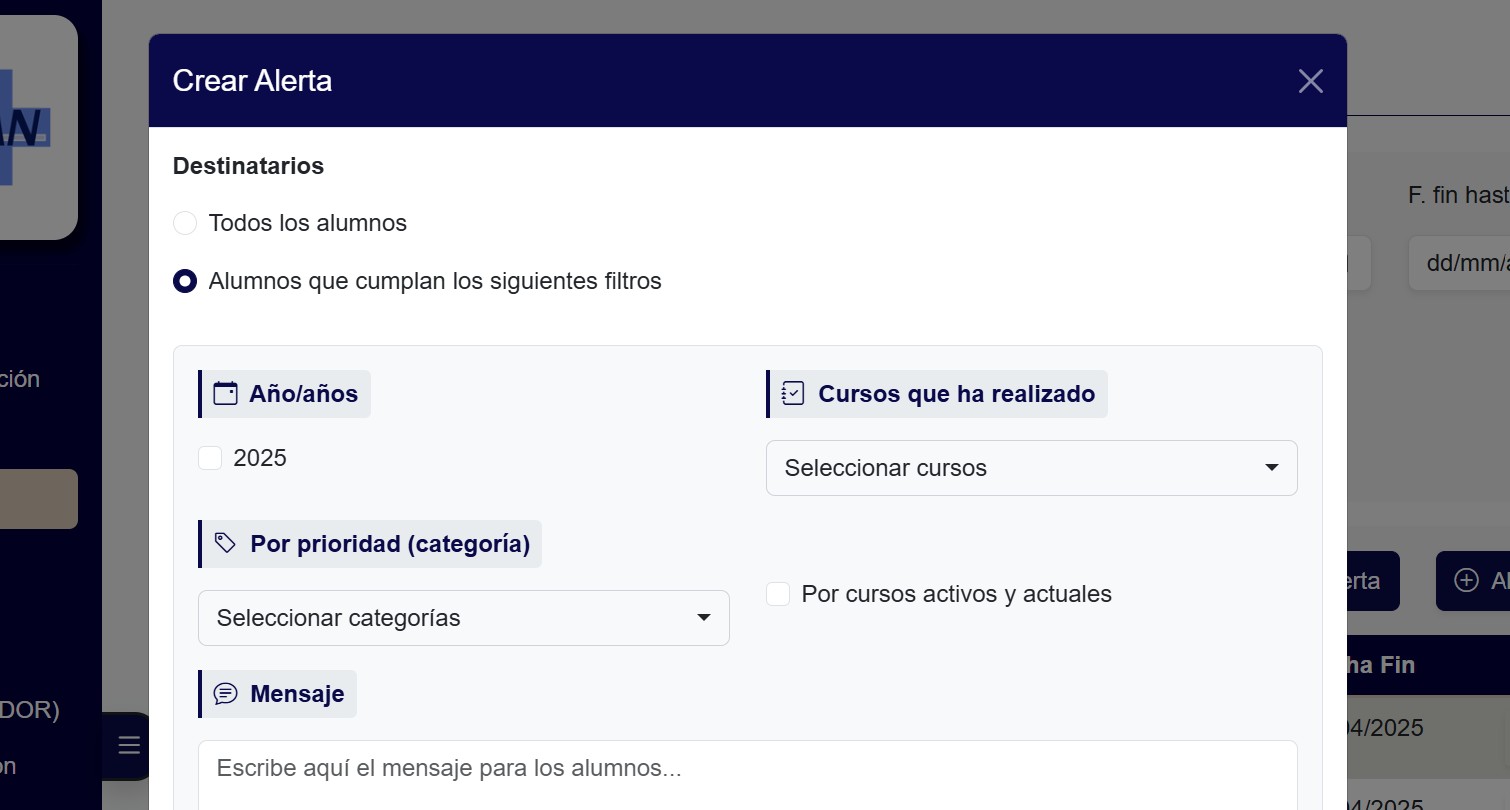Click the plus circle icon behind the dialog
The image size is (1510, 810).
pos(1466,581)
